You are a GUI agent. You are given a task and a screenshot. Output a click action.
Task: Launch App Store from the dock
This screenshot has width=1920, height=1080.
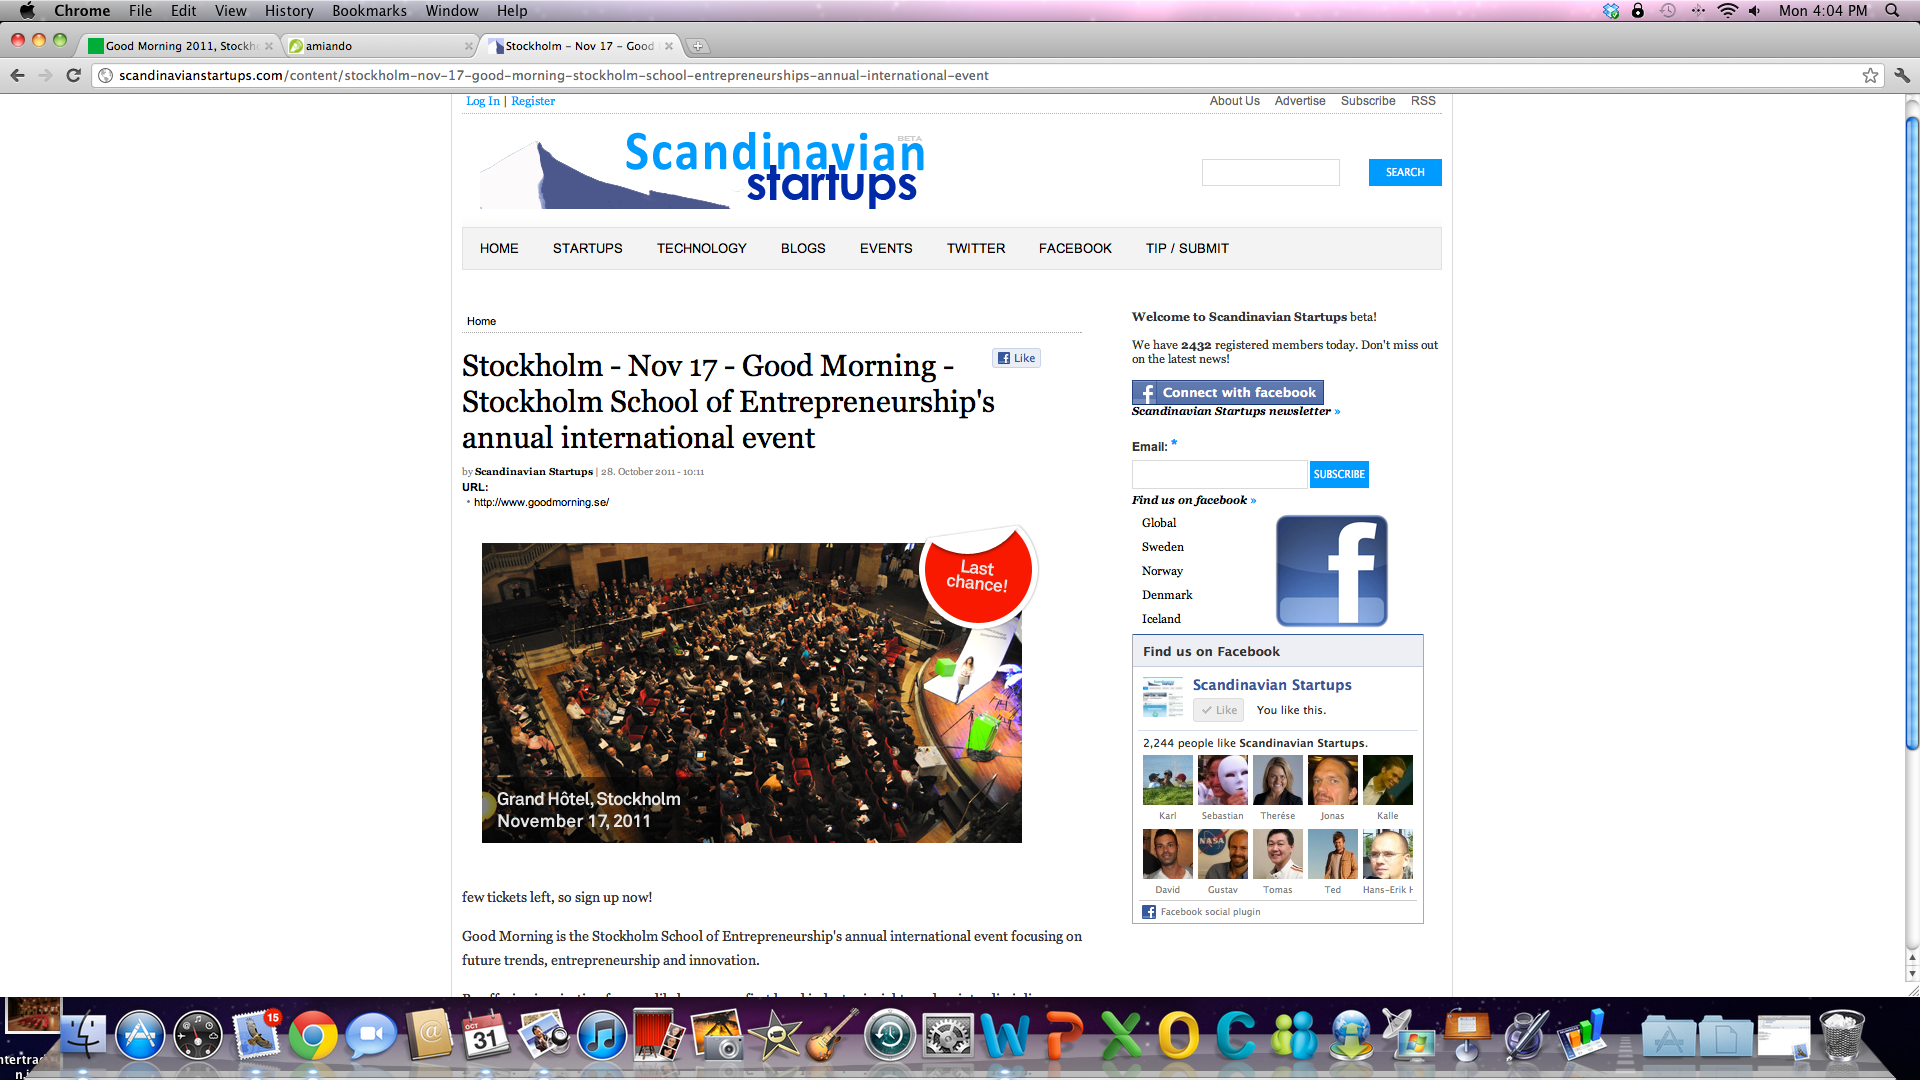pyautogui.click(x=140, y=1035)
